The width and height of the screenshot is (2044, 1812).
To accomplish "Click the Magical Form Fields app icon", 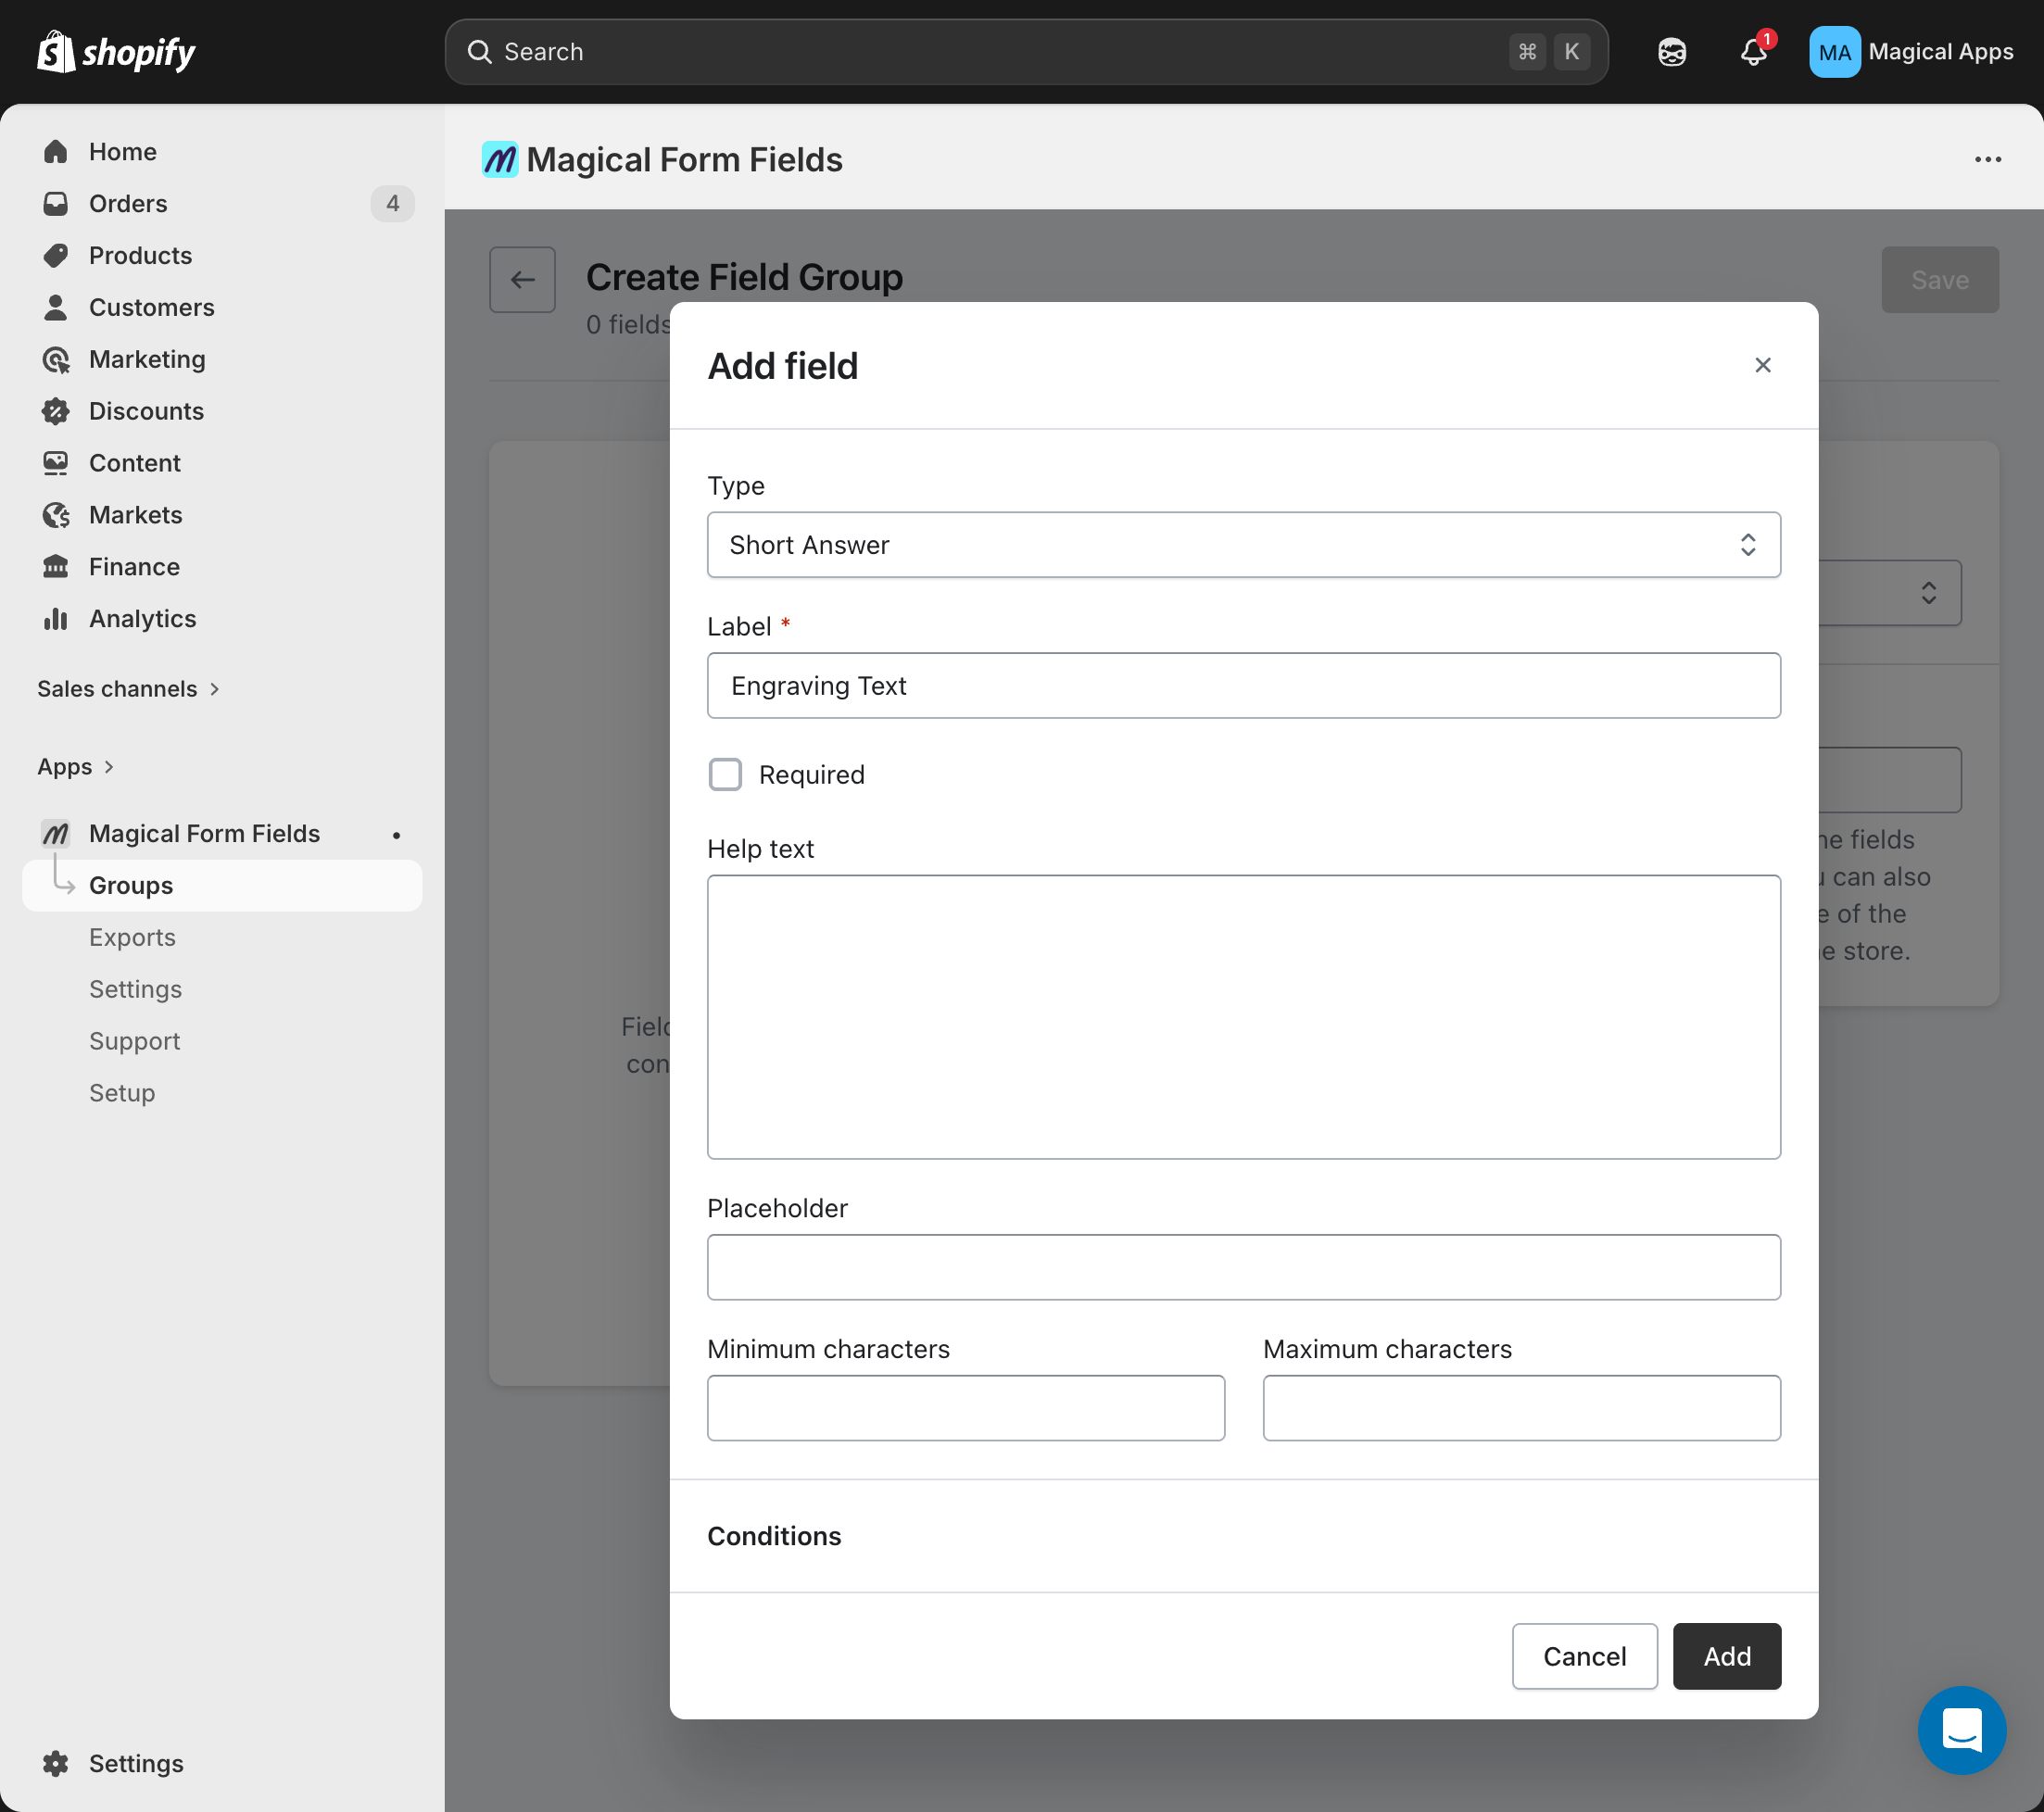I will pos(55,833).
